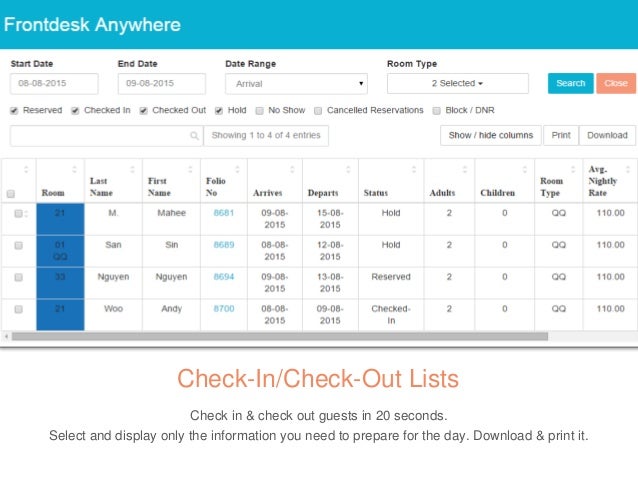Open Show / hide columns options

(491, 136)
